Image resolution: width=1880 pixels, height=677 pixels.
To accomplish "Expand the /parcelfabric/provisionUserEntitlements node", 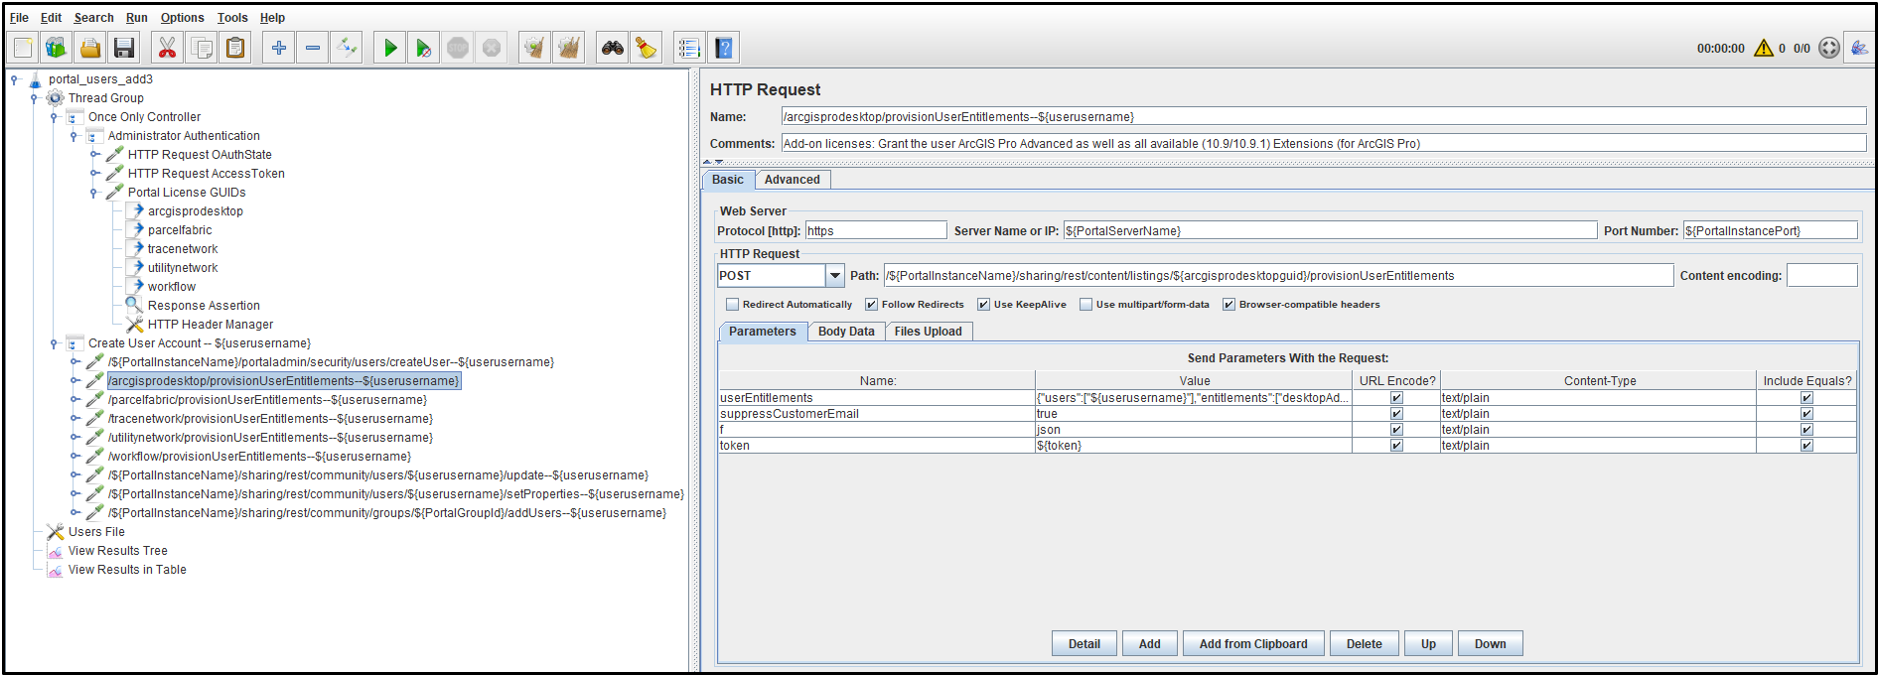I will click(x=74, y=400).
